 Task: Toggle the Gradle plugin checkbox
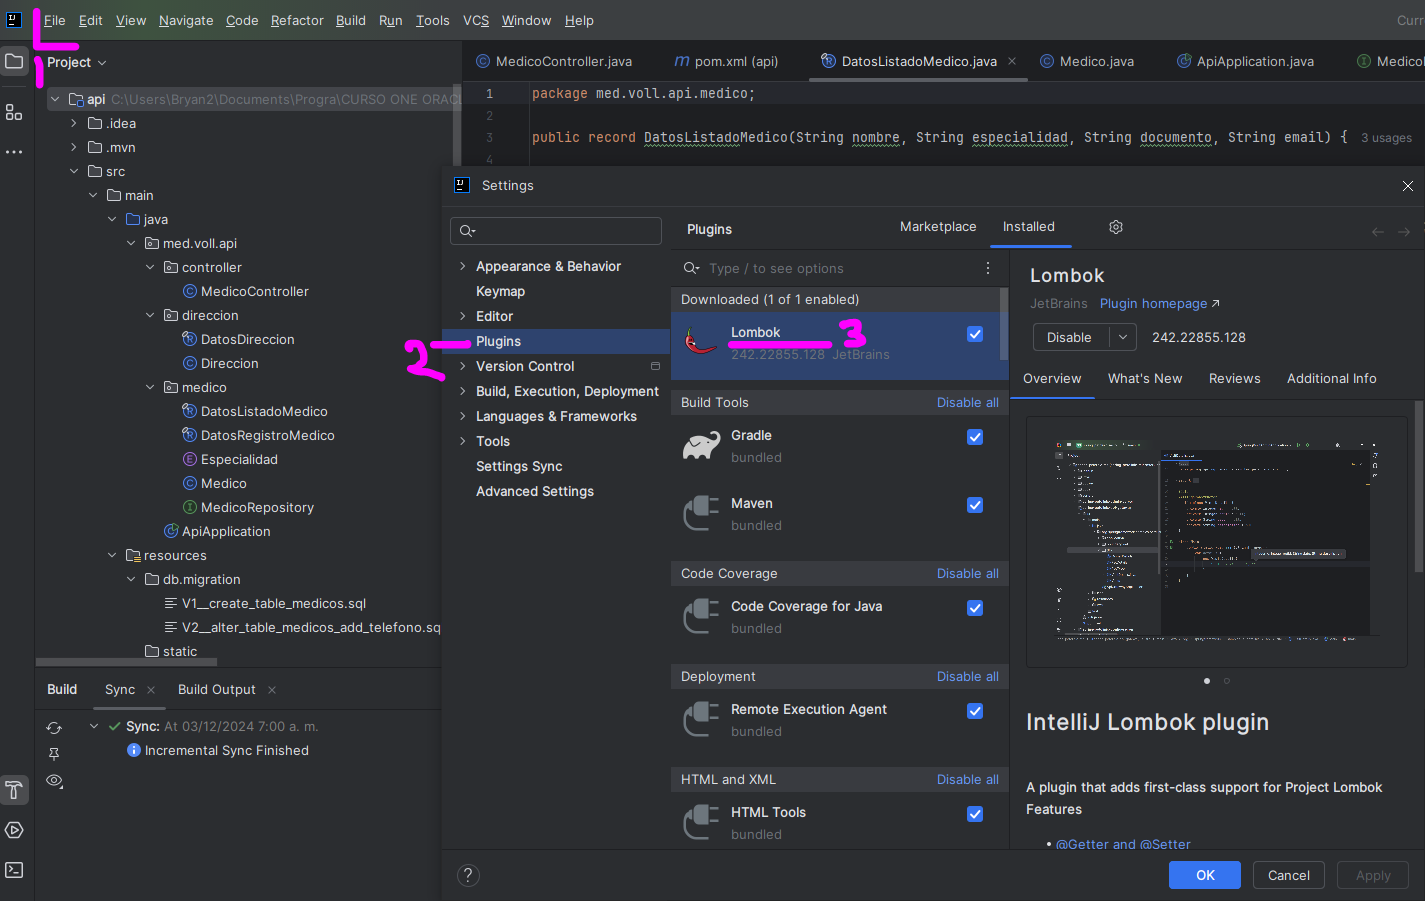point(975,437)
